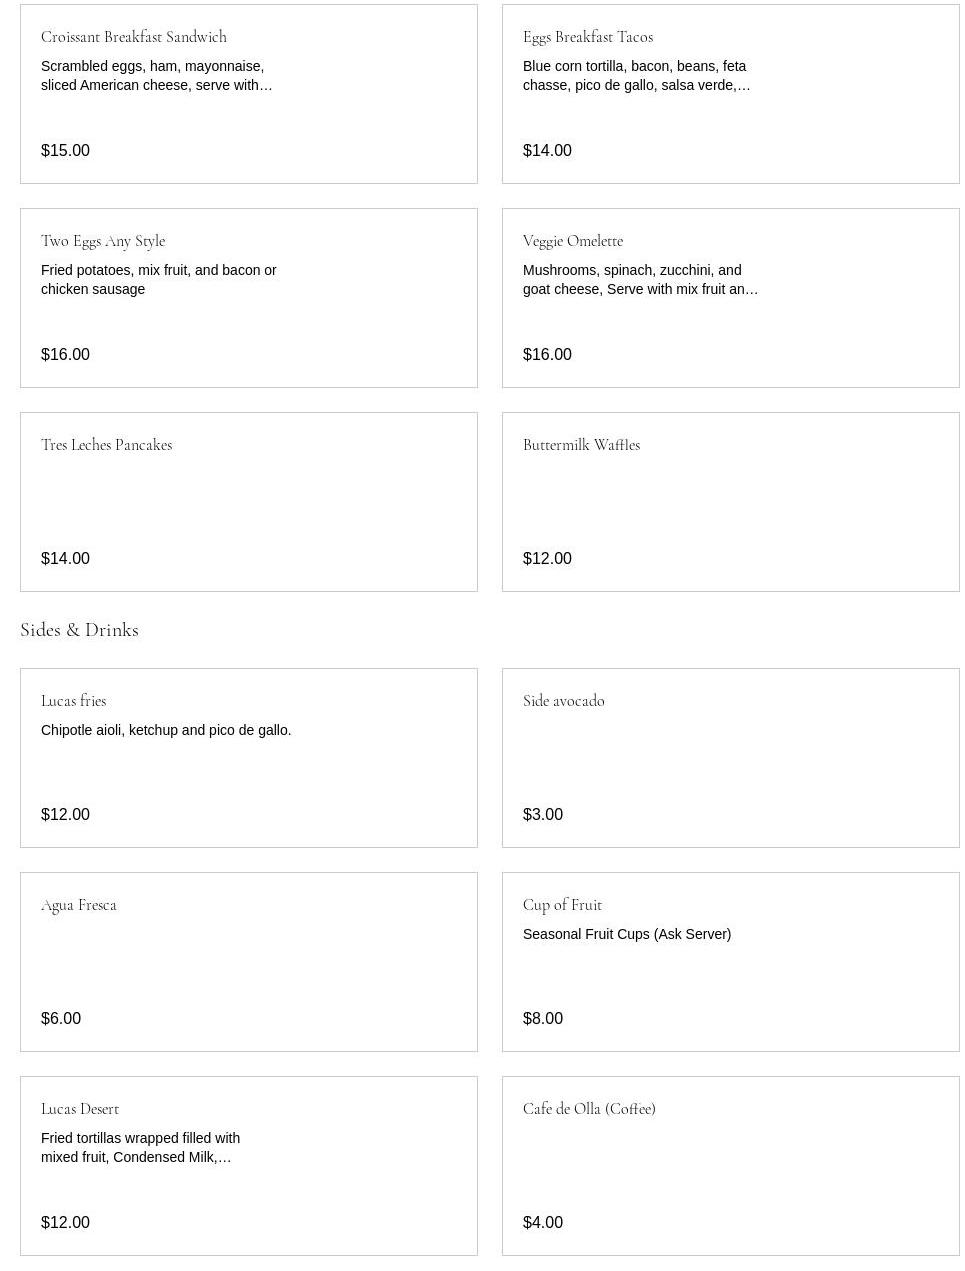Click Cafe de Olla (Coffee) item

pyautogui.click(x=730, y=1166)
